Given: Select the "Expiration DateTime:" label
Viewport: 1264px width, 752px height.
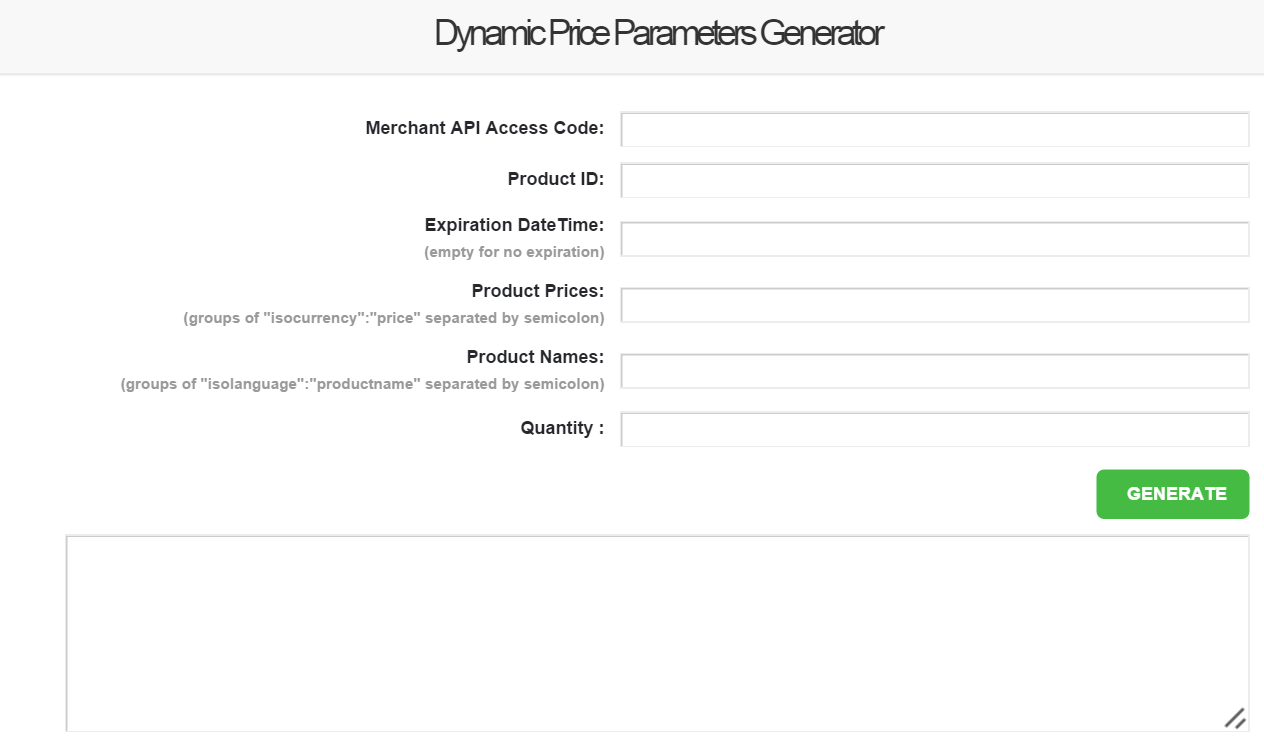Looking at the screenshot, I should 514,225.
